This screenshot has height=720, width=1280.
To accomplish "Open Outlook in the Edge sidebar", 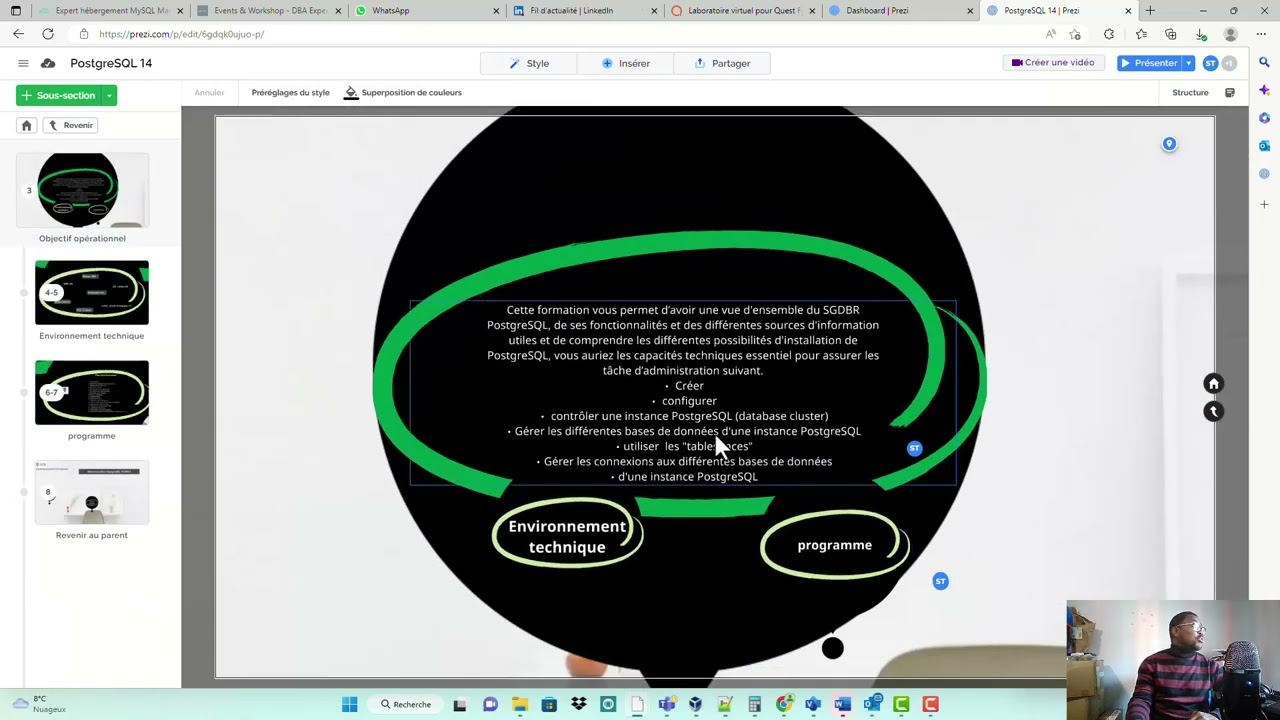I will (1264, 146).
